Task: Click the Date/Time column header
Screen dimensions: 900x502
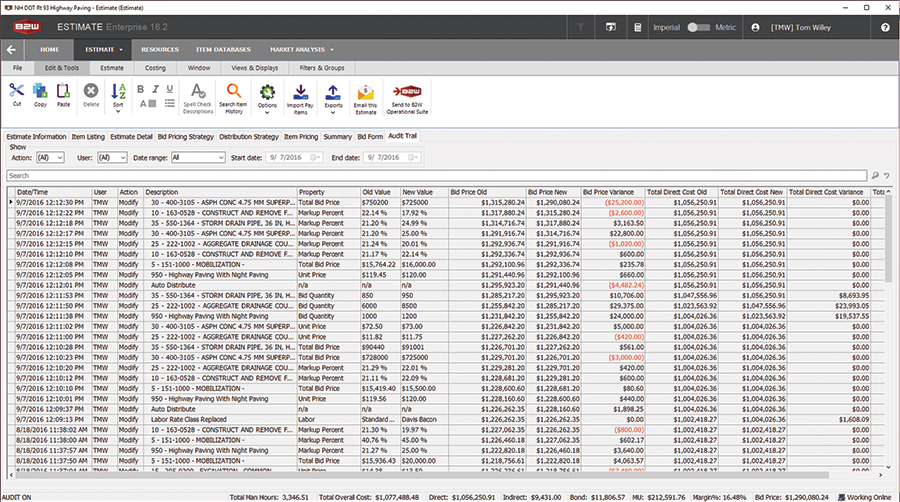Action: pyautogui.click(x=53, y=192)
